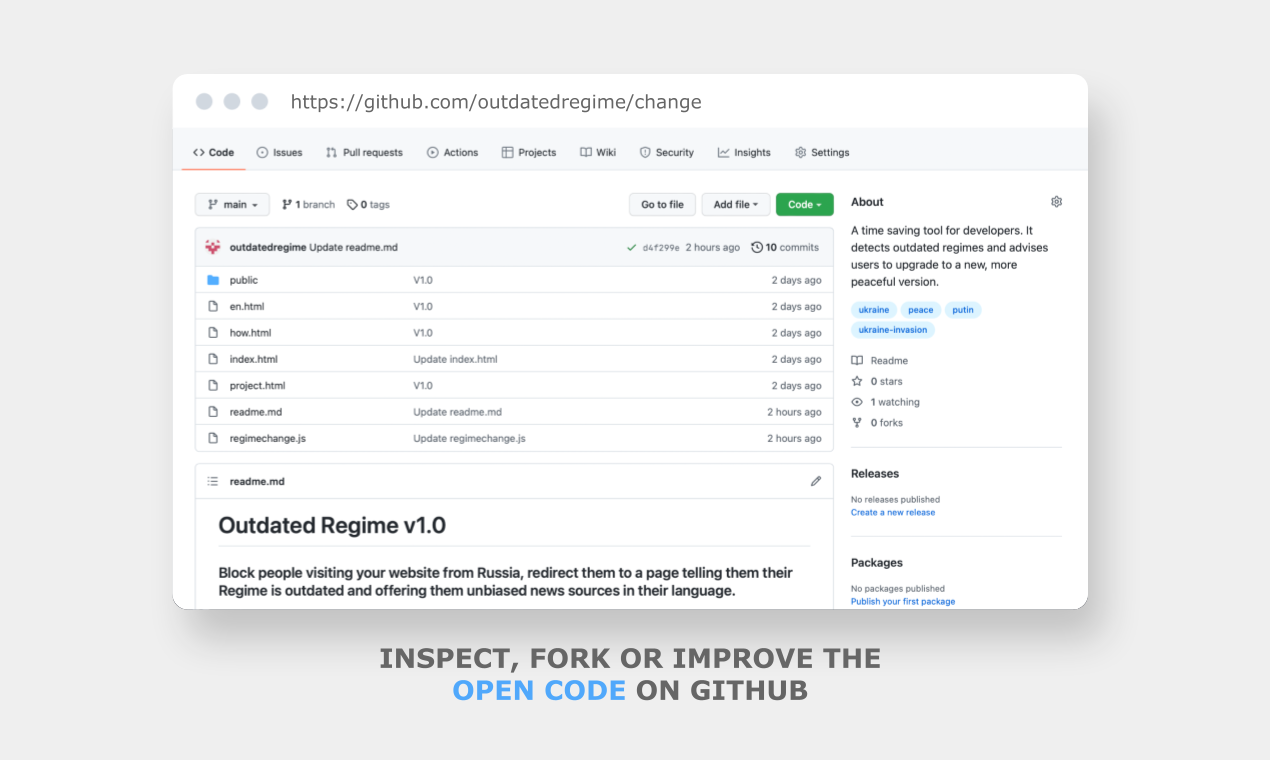Edit readme with the pencil icon

pyautogui.click(x=816, y=481)
